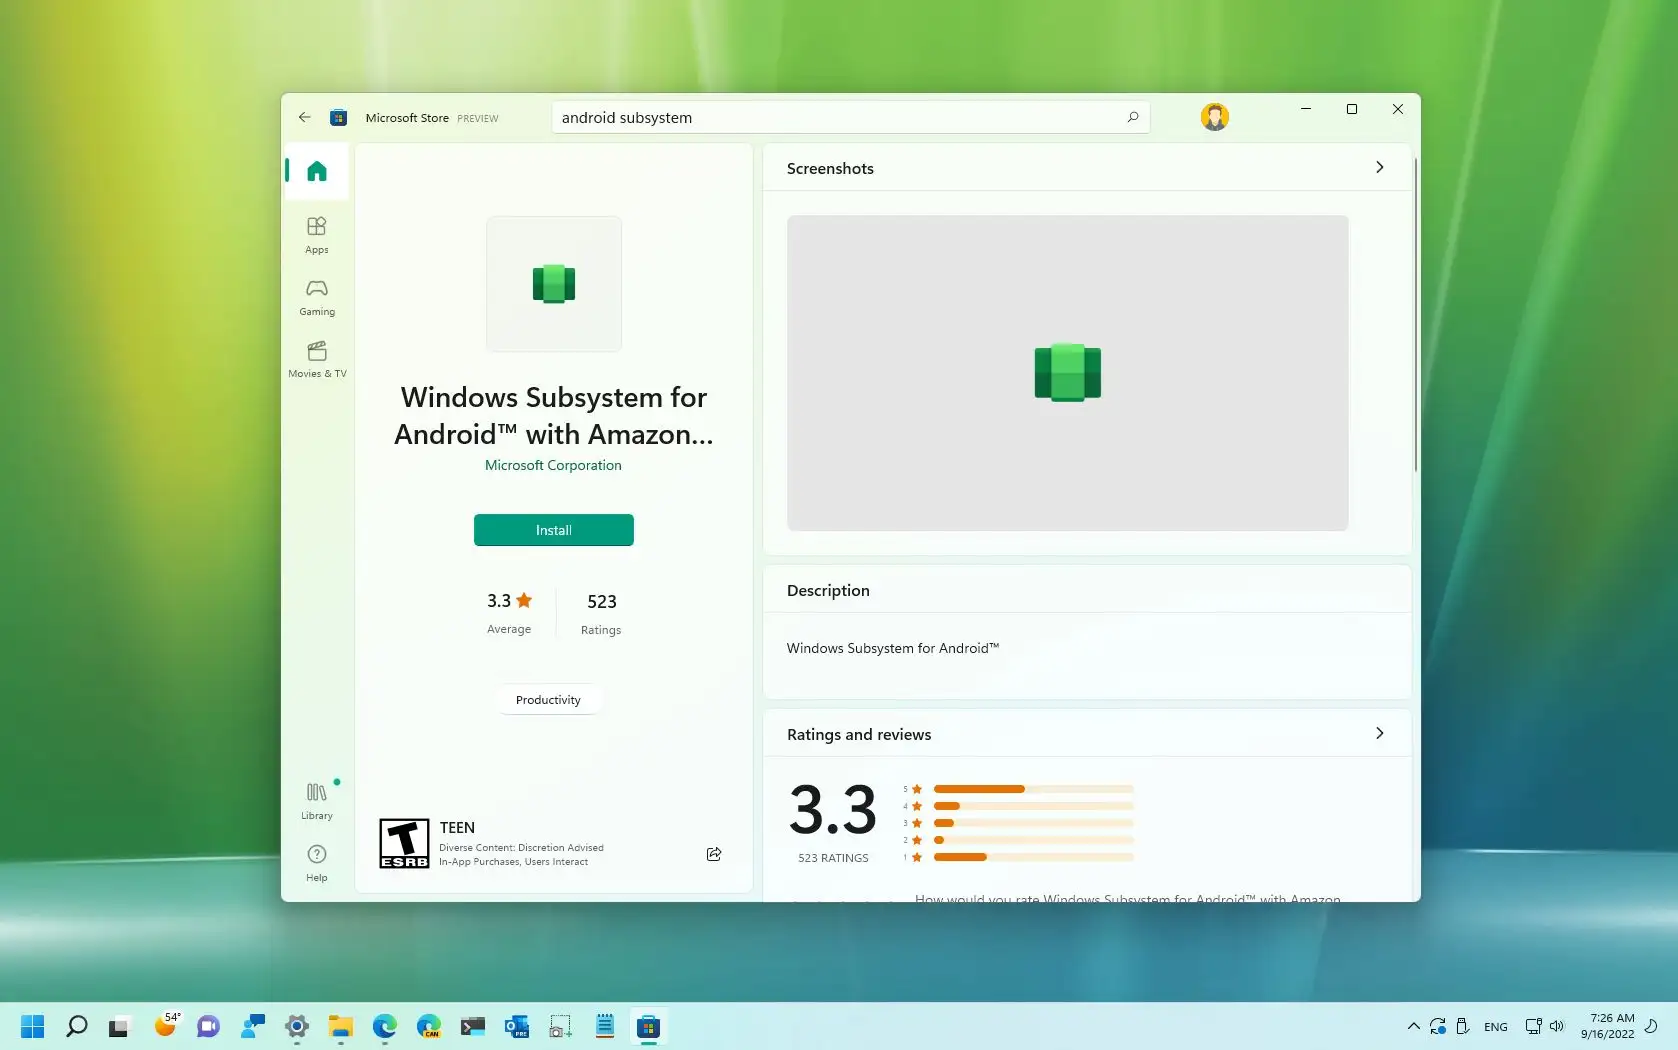Screen dimensions: 1678x1050
Task: Open Help in the Store sidebar
Action: [317, 863]
